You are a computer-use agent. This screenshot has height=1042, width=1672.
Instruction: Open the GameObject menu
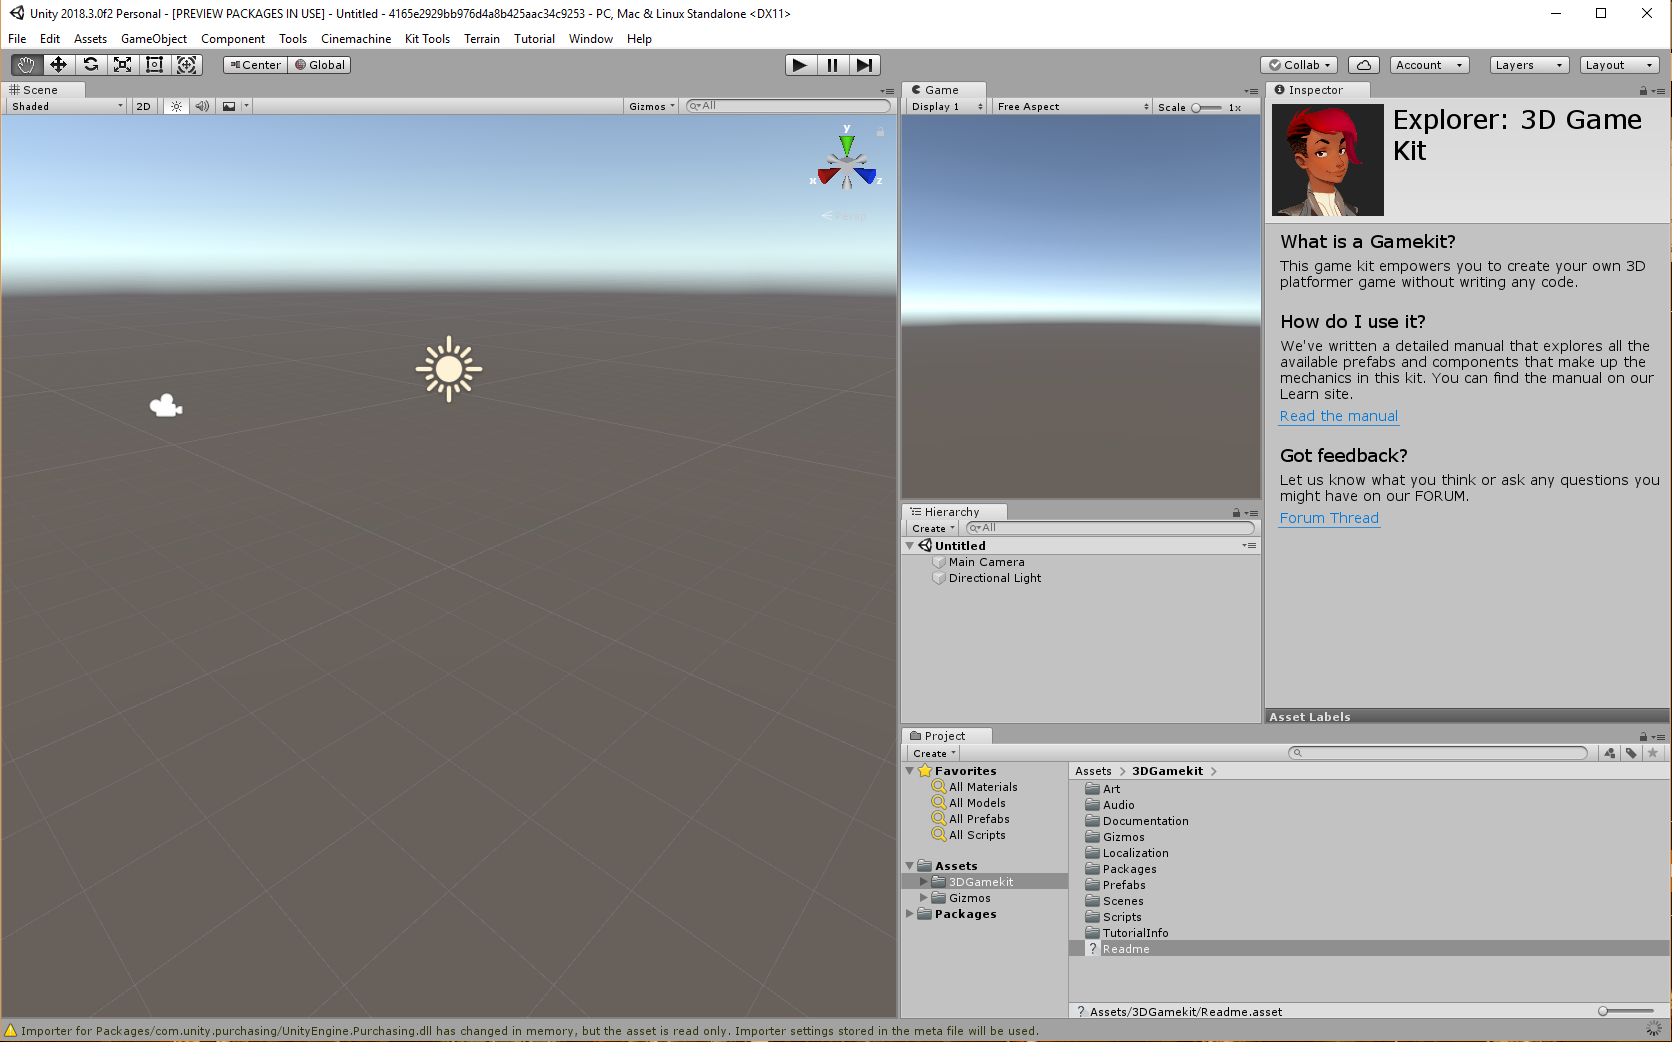(x=154, y=39)
